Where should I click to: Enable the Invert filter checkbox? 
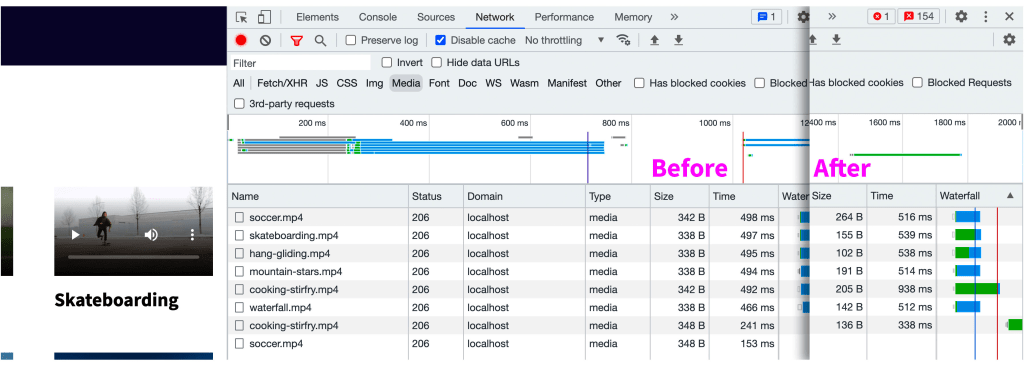click(x=387, y=63)
